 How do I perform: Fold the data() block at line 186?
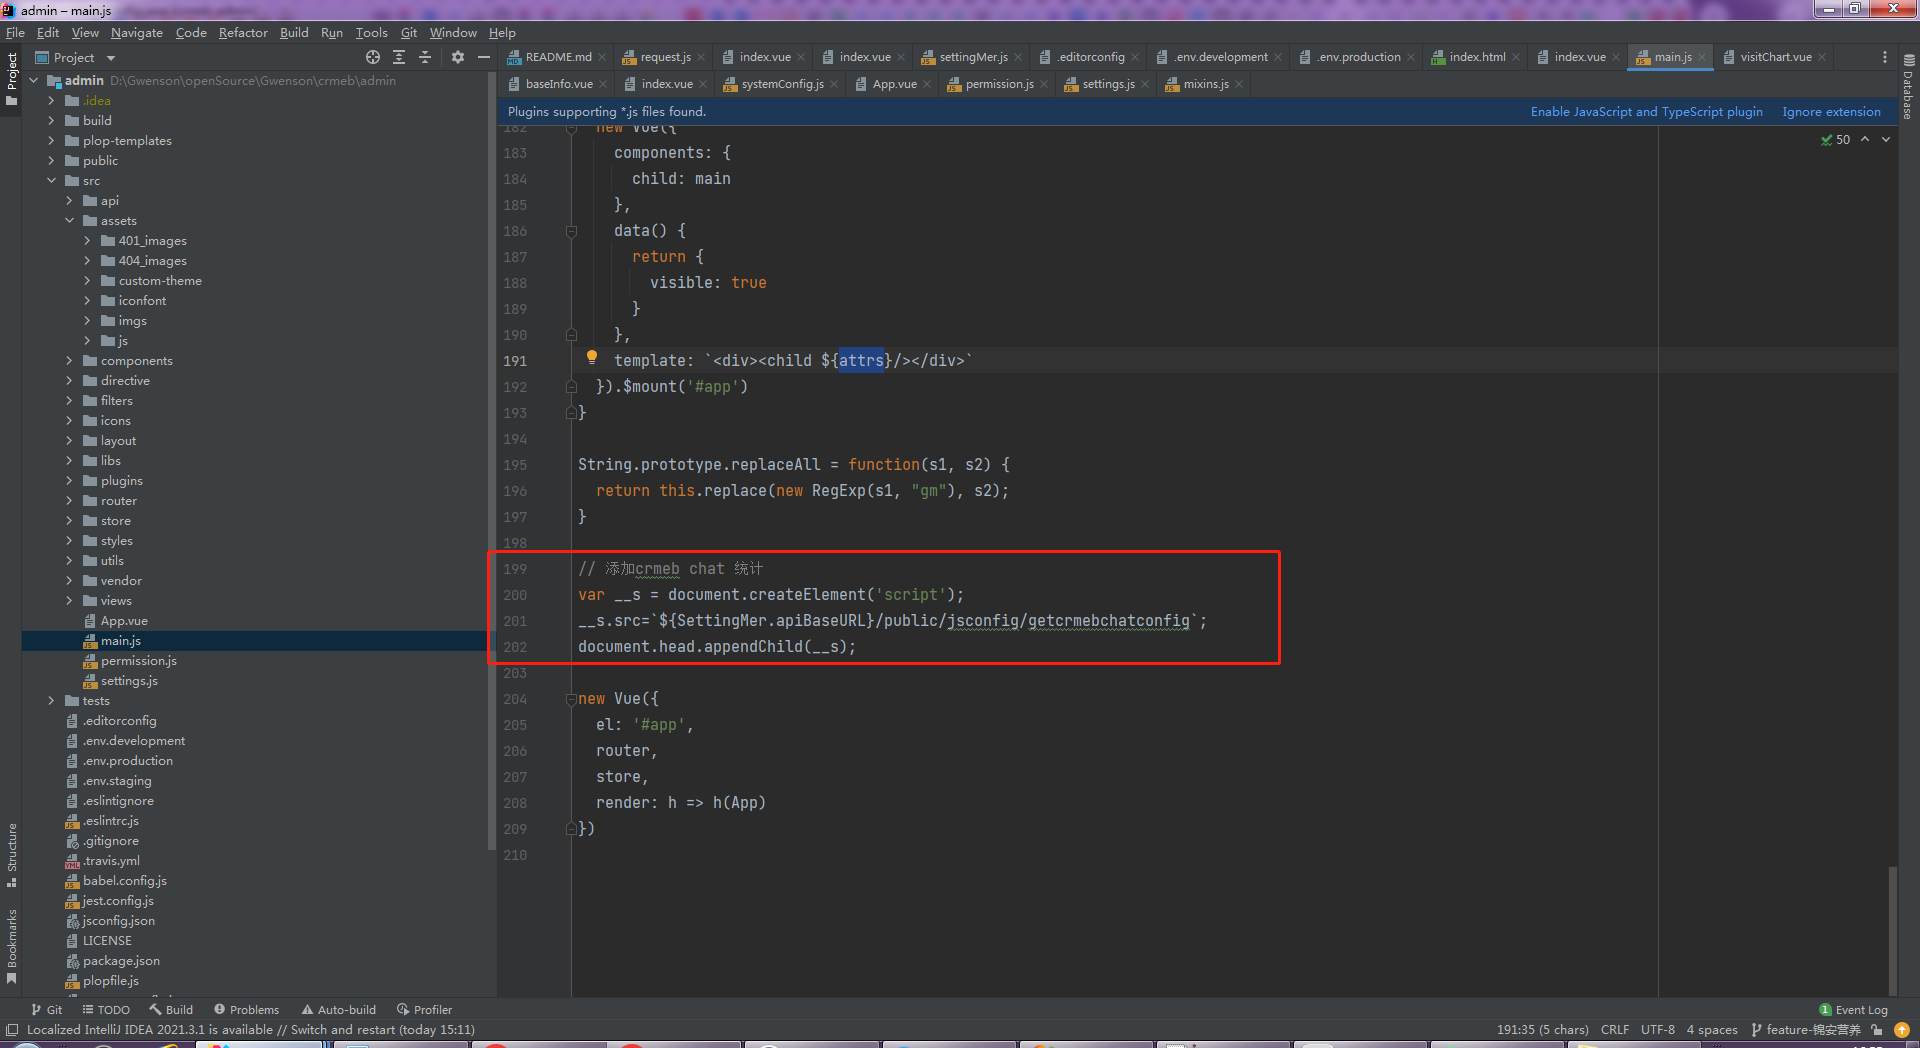tap(571, 231)
